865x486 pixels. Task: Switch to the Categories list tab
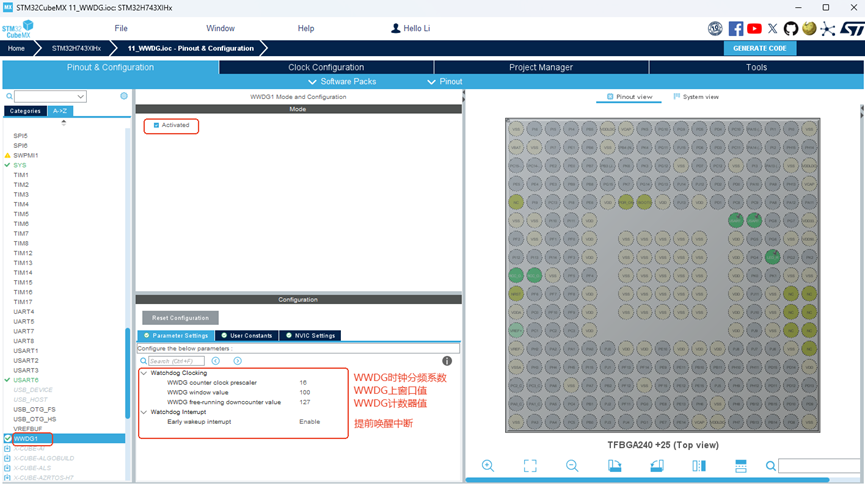click(x=25, y=111)
